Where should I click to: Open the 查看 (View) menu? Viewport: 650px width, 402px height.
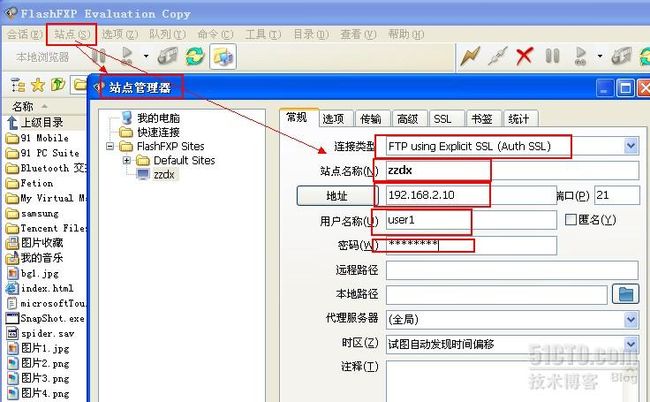tap(358, 34)
